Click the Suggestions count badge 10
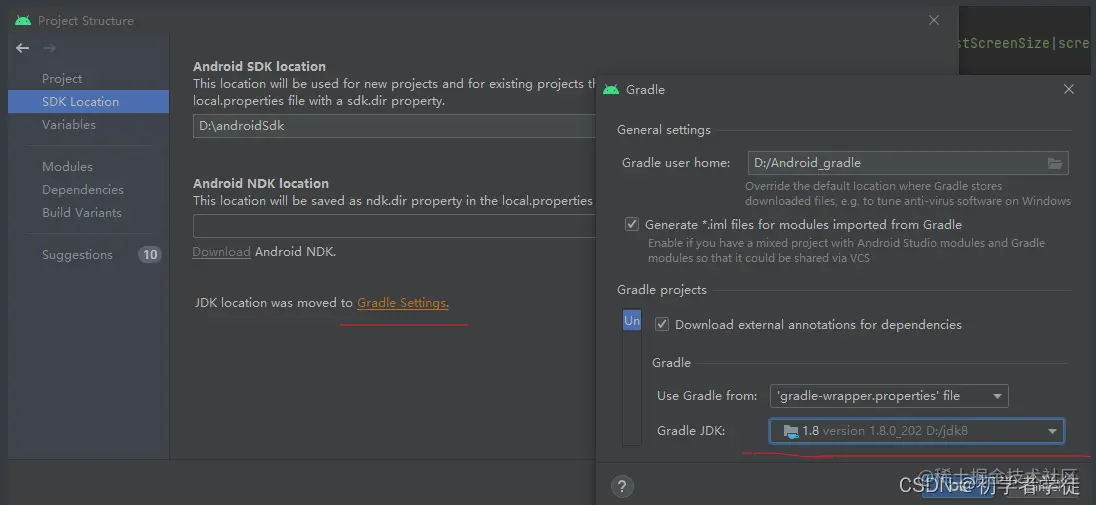1096x505 pixels. point(150,255)
